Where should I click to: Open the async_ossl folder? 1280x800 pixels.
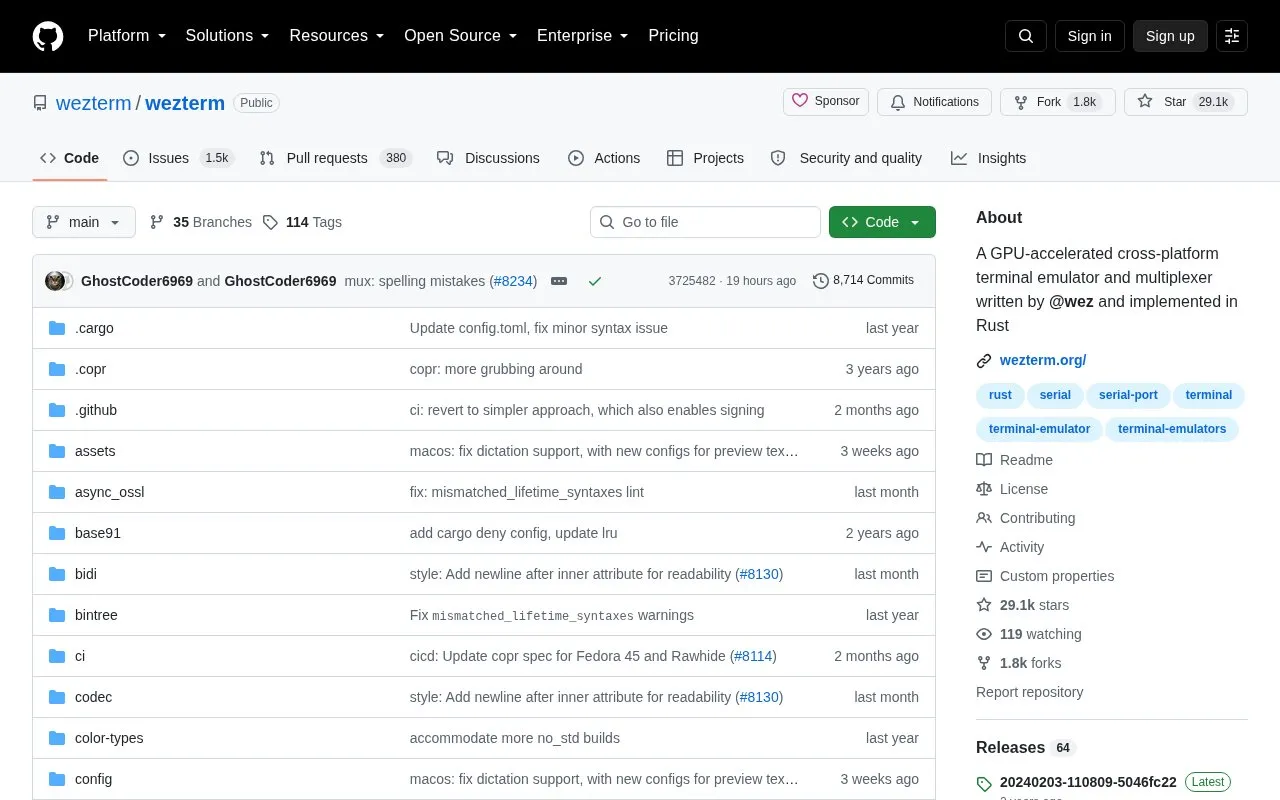pos(110,492)
